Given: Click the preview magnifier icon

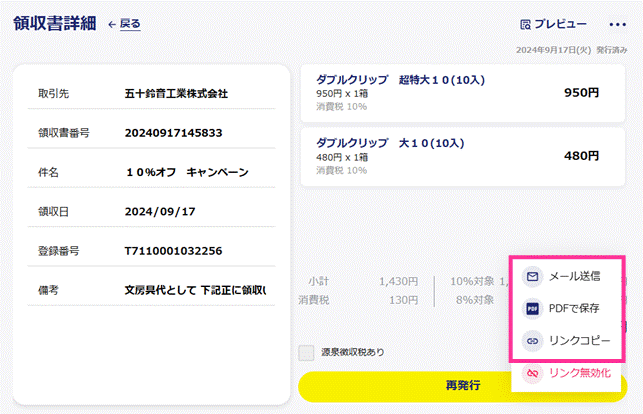Looking at the screenshot, I should [525, 25].
